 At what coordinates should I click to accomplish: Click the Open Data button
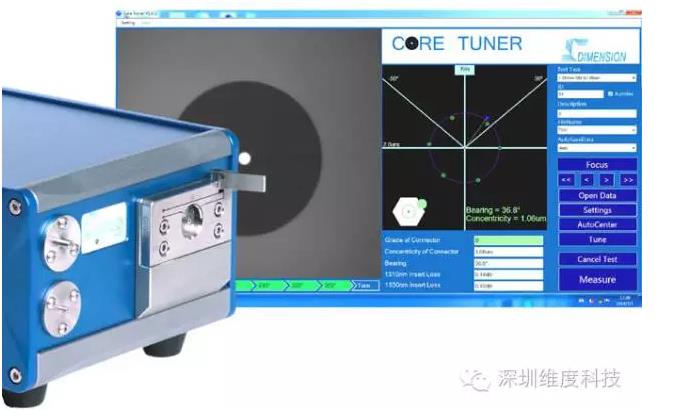coord(596,196)
